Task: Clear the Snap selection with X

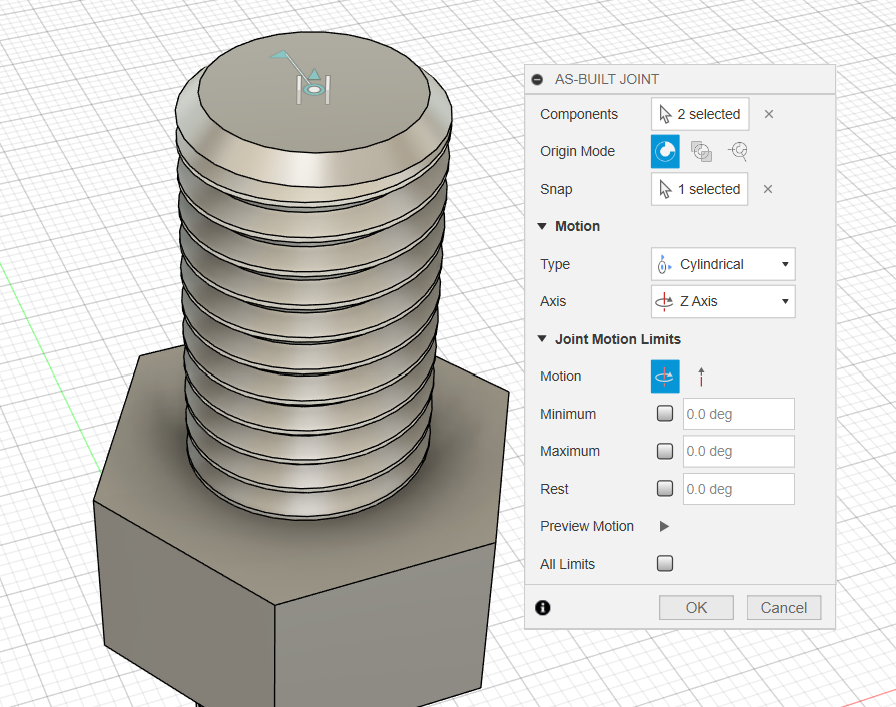Action: [x=769, y=189]
